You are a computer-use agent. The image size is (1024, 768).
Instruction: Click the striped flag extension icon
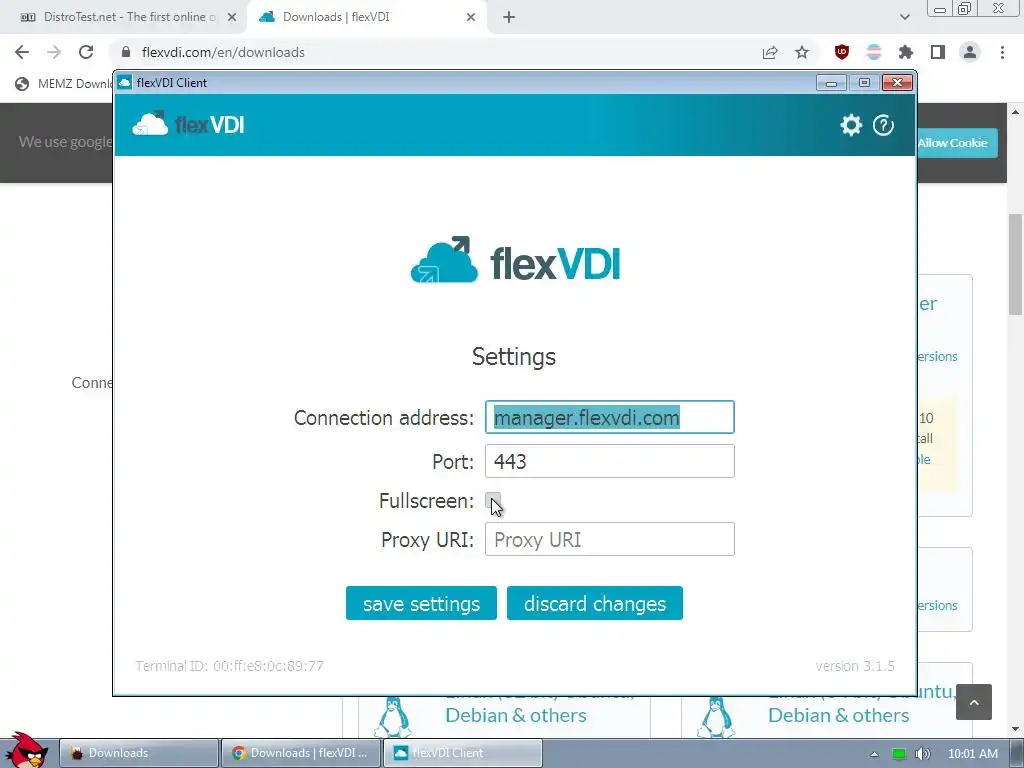(874, 52)
